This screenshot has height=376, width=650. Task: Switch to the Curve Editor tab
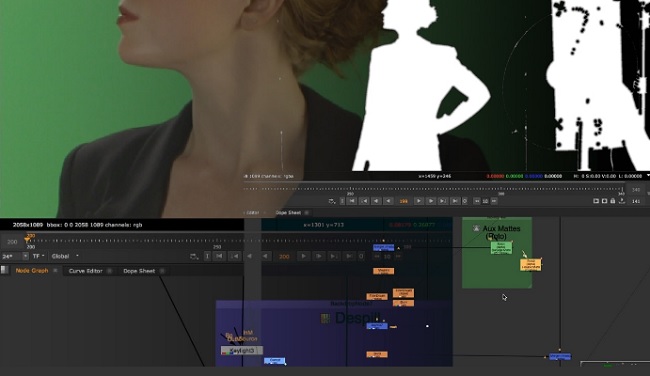(x=85, y=271)
